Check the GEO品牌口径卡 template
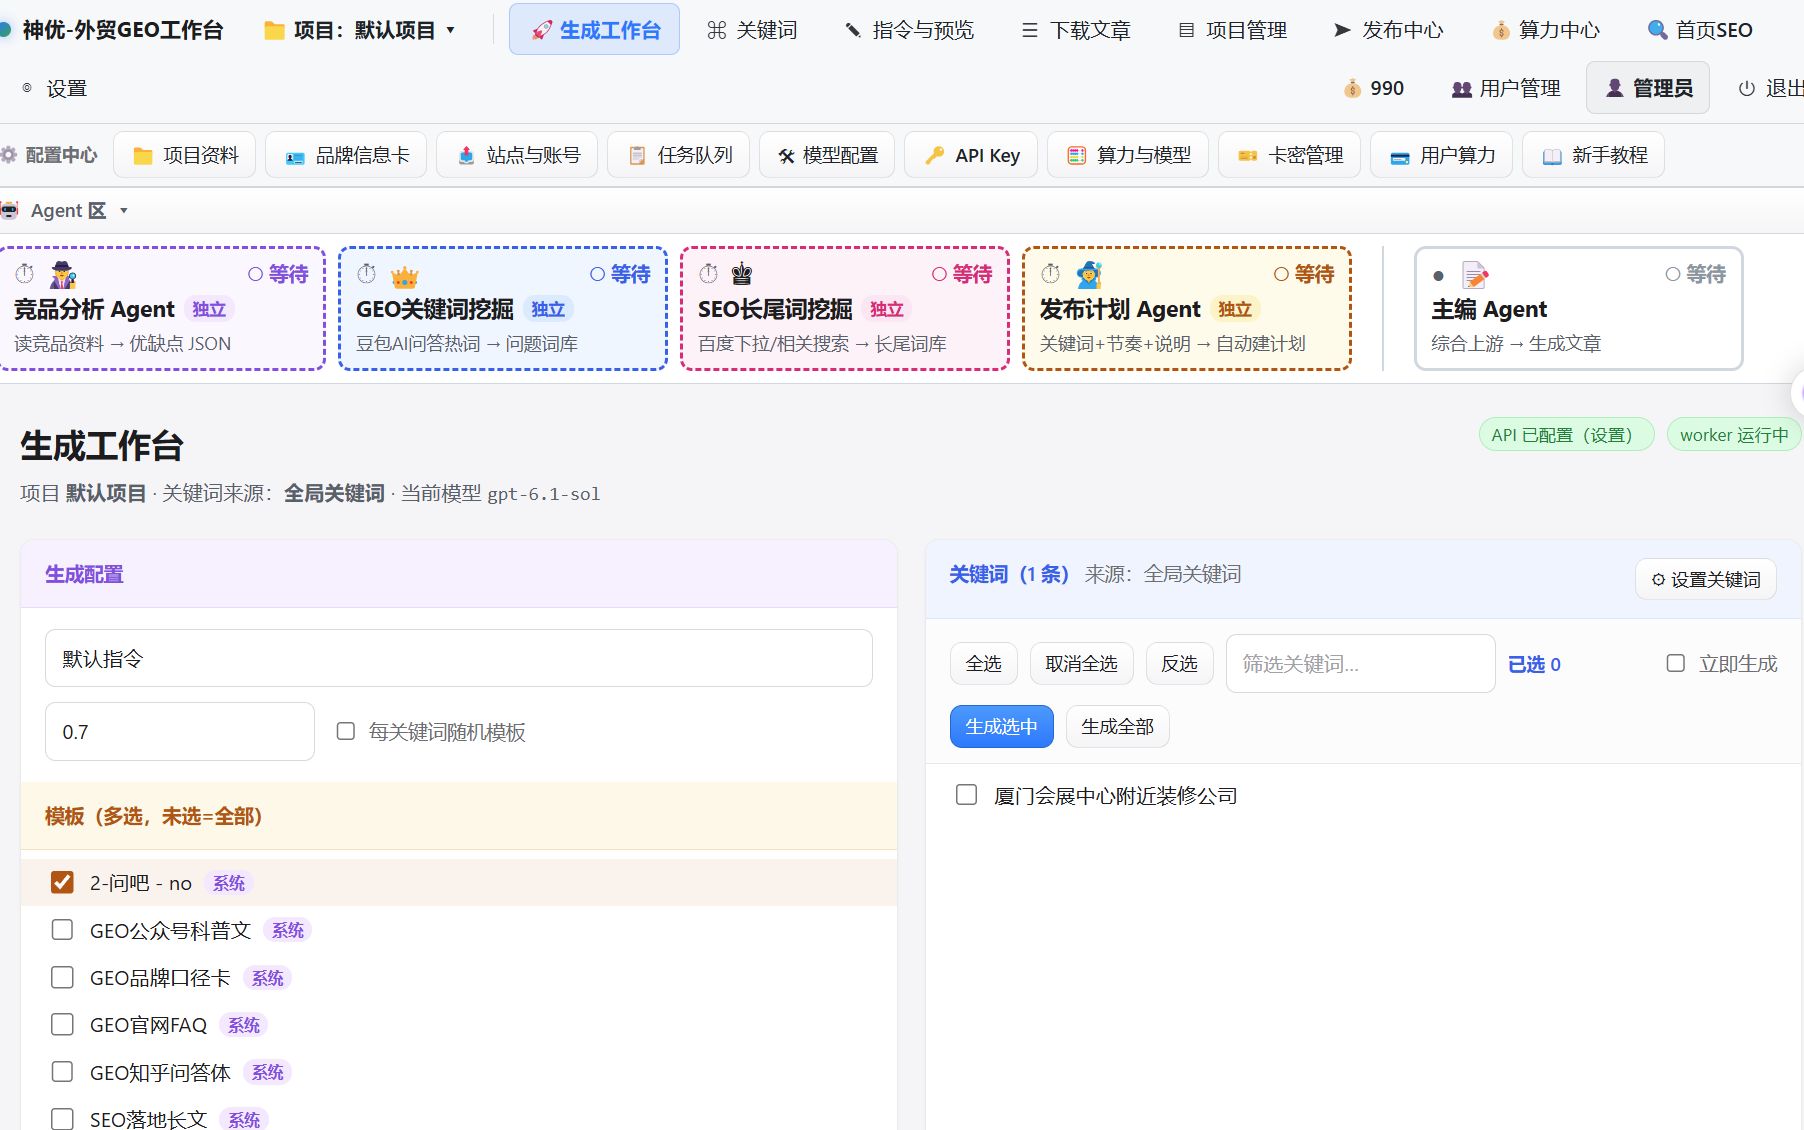 [x=62, y=977]
